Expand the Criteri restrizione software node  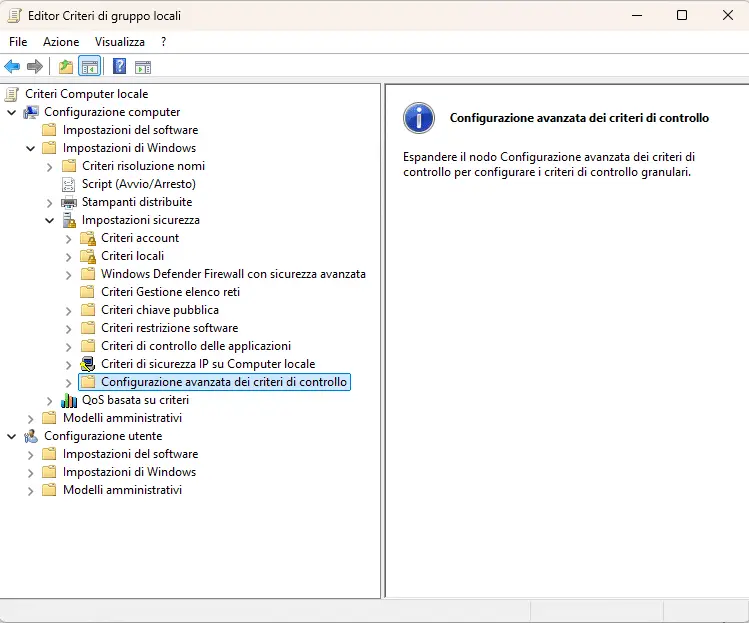[x=69, y=329]
